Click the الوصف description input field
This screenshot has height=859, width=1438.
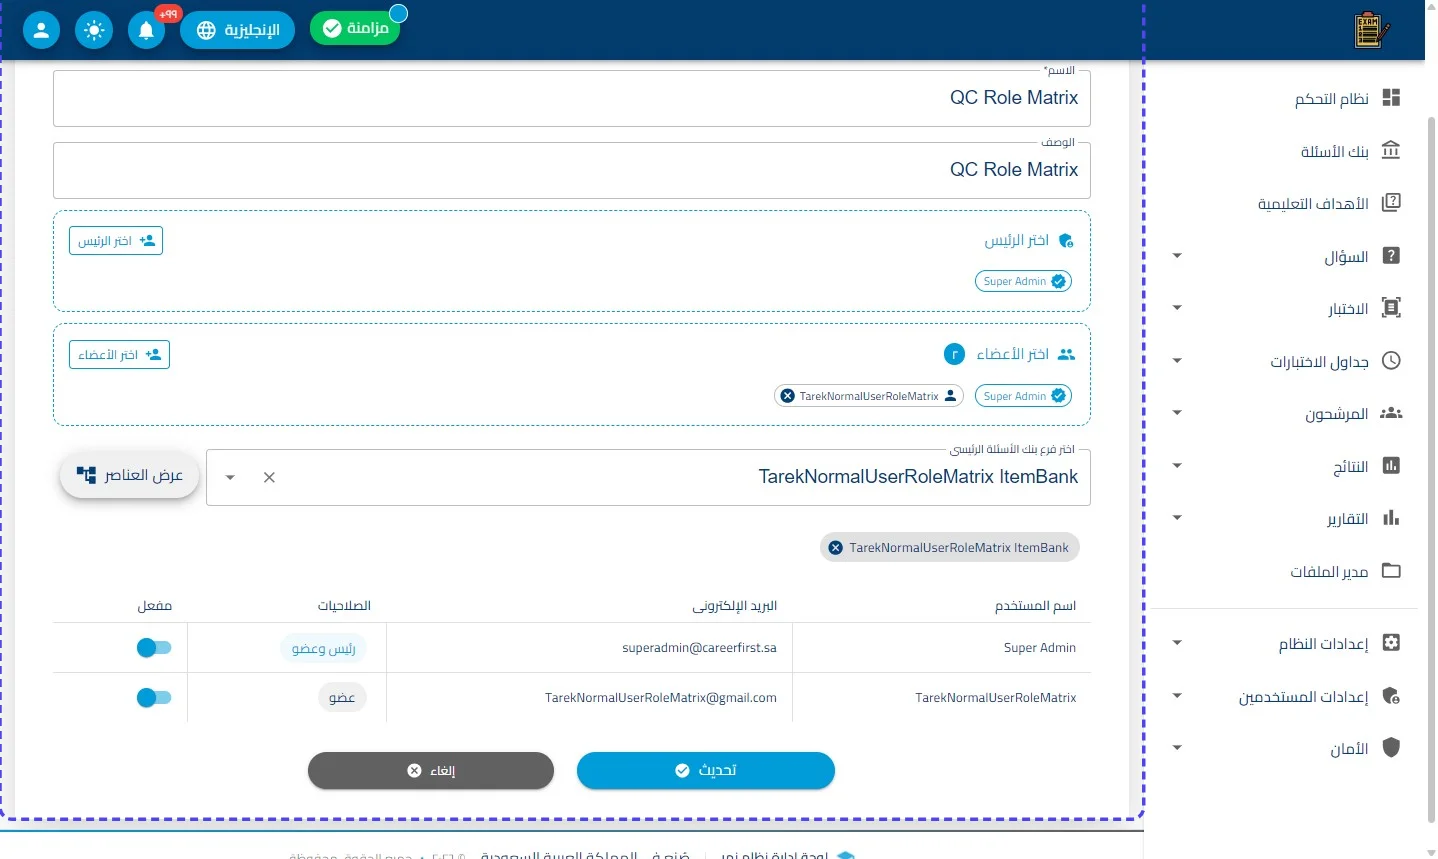[x=572, y=170]
